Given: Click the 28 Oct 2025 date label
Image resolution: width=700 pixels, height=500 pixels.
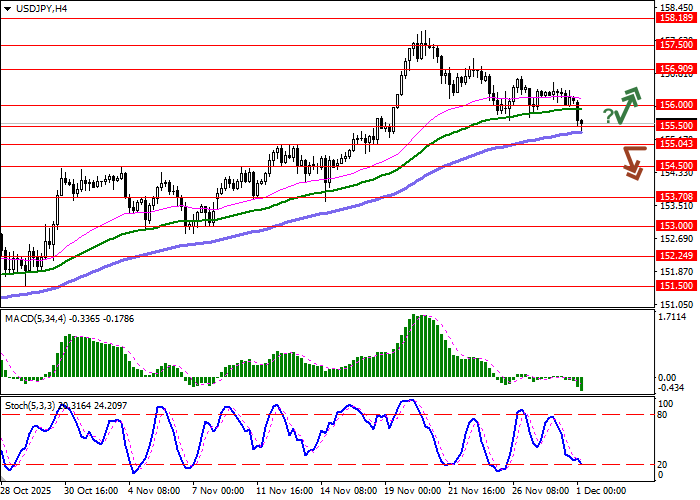Looking at the screenshot, I should pyautogui.click(x=26, y=491).
